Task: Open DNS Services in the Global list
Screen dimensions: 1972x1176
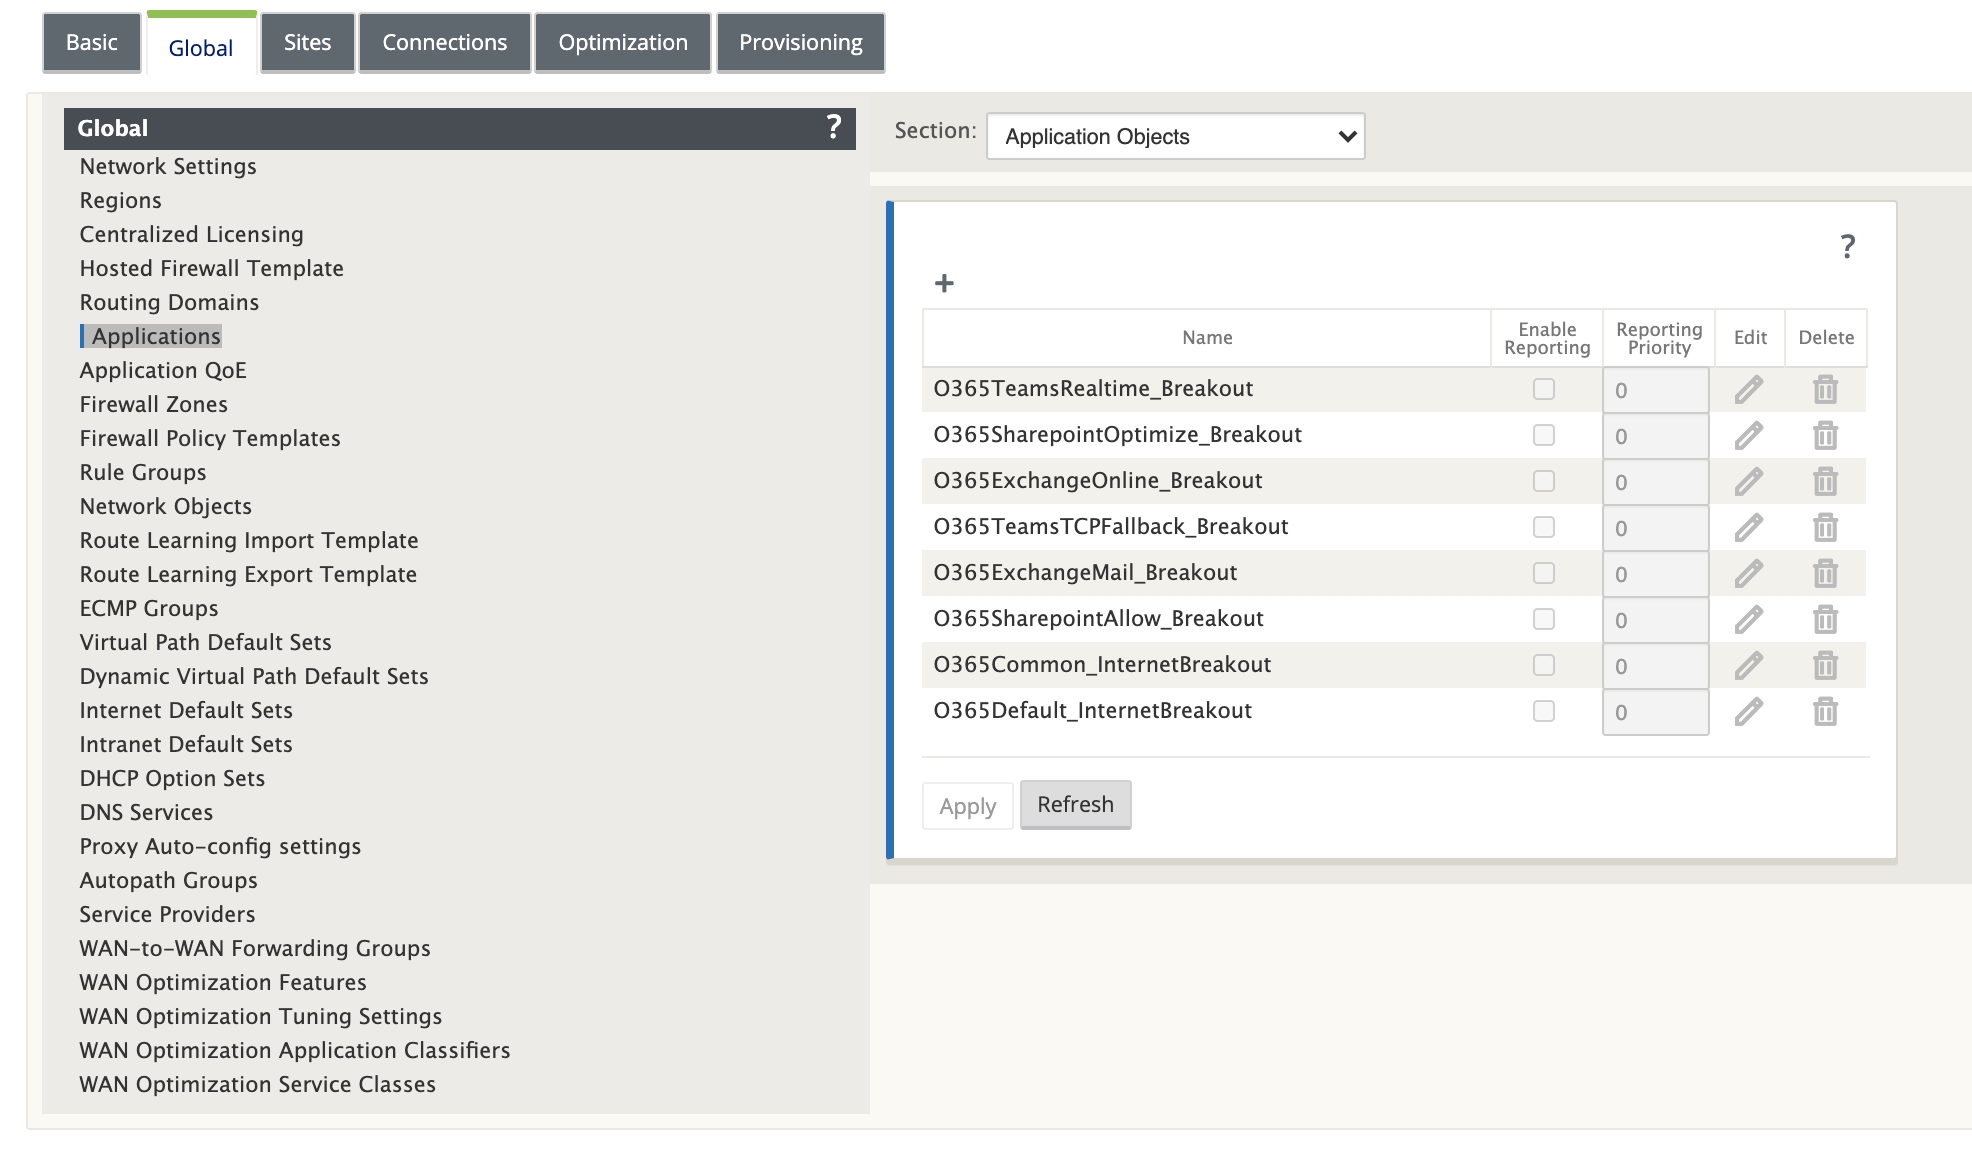Action: pyautogui.click(x=146, y=812)
